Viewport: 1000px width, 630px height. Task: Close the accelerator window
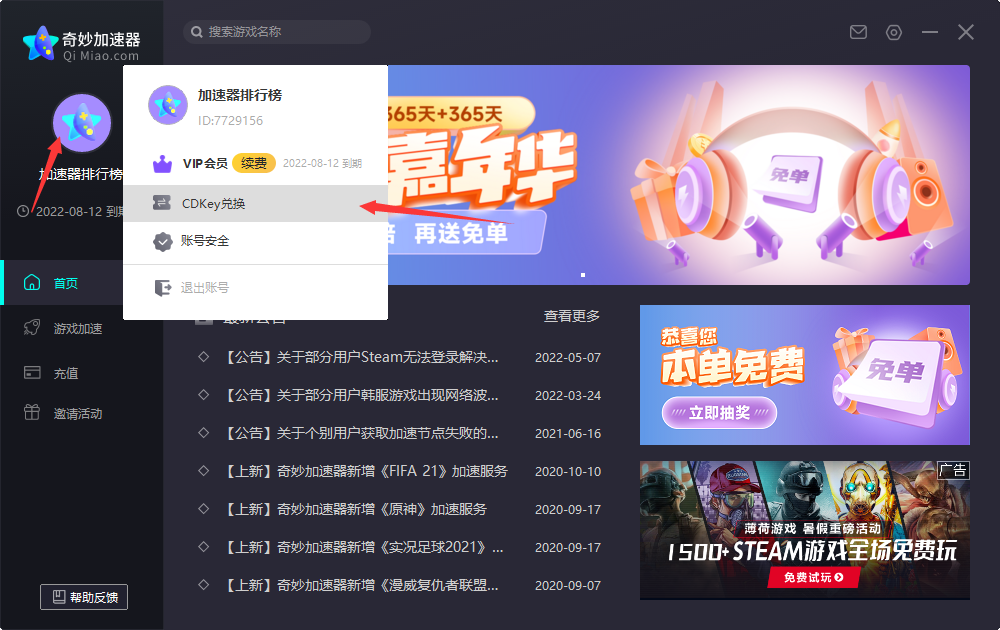coord(966,32)
